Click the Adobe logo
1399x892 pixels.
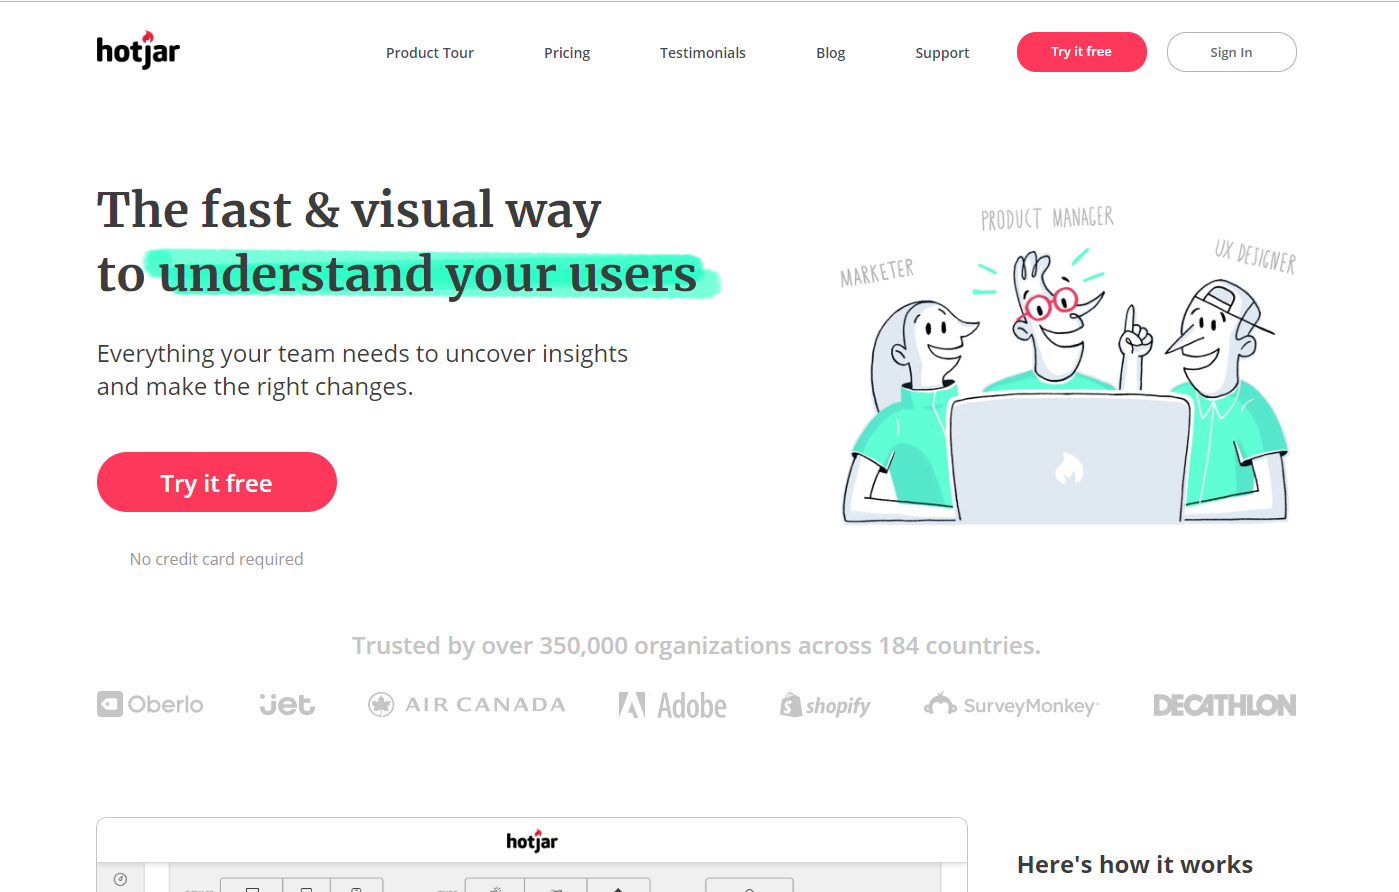coord(673,705)
